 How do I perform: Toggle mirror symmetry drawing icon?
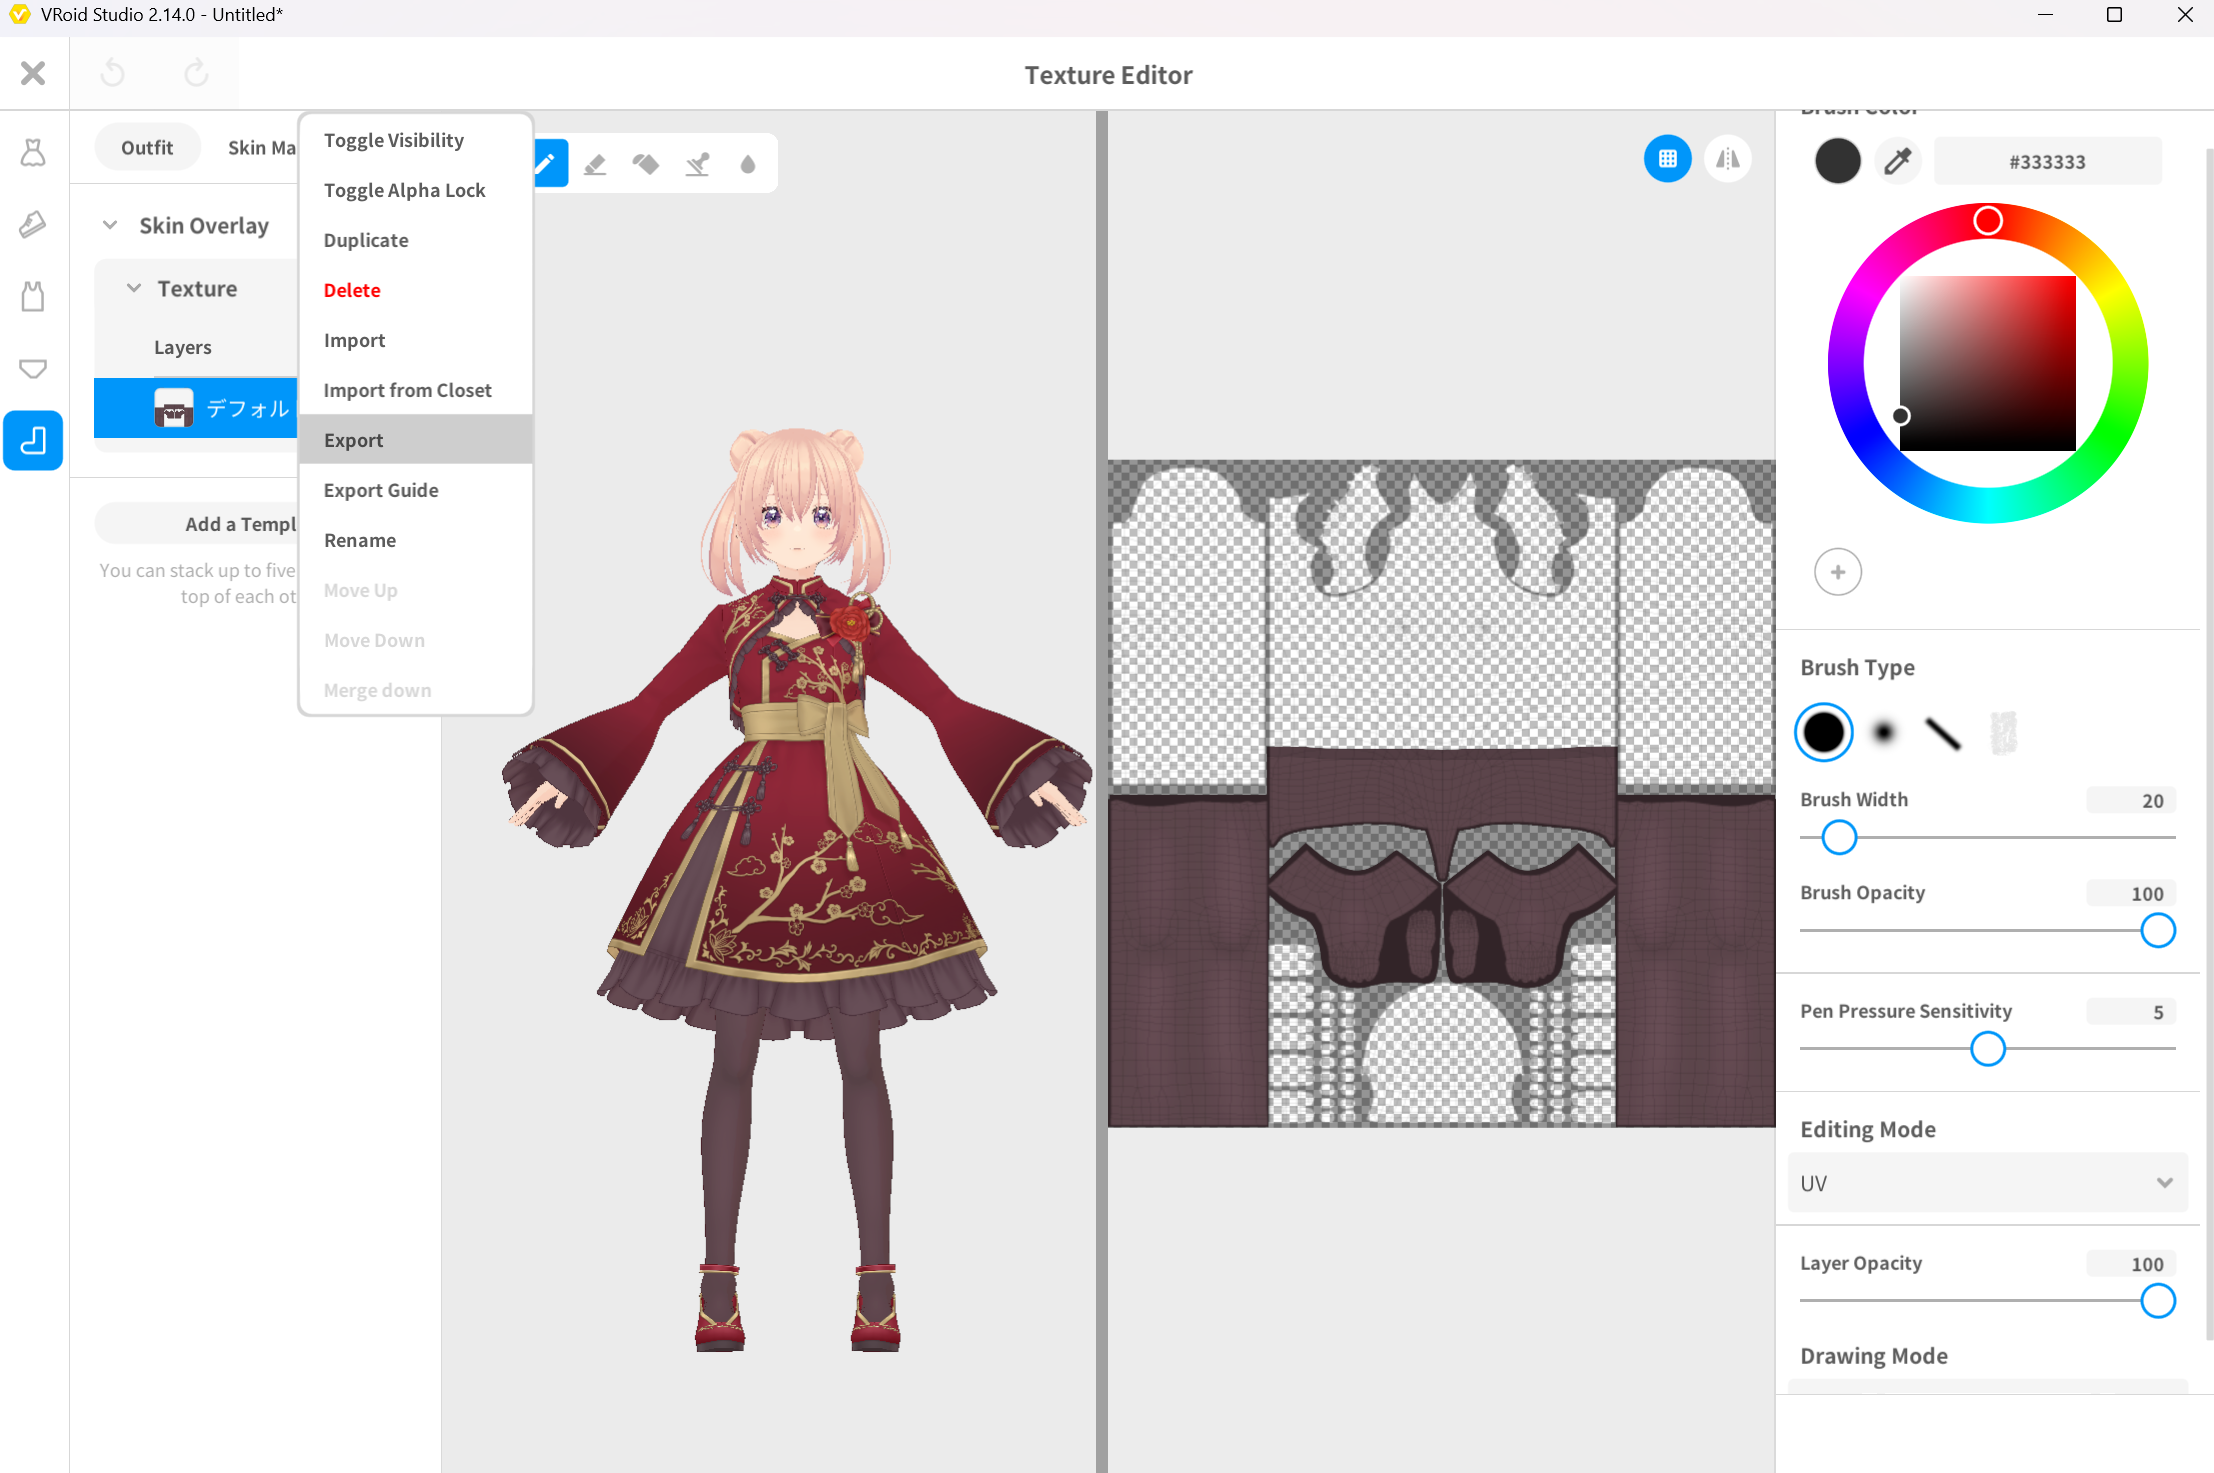coord(1727,158)
